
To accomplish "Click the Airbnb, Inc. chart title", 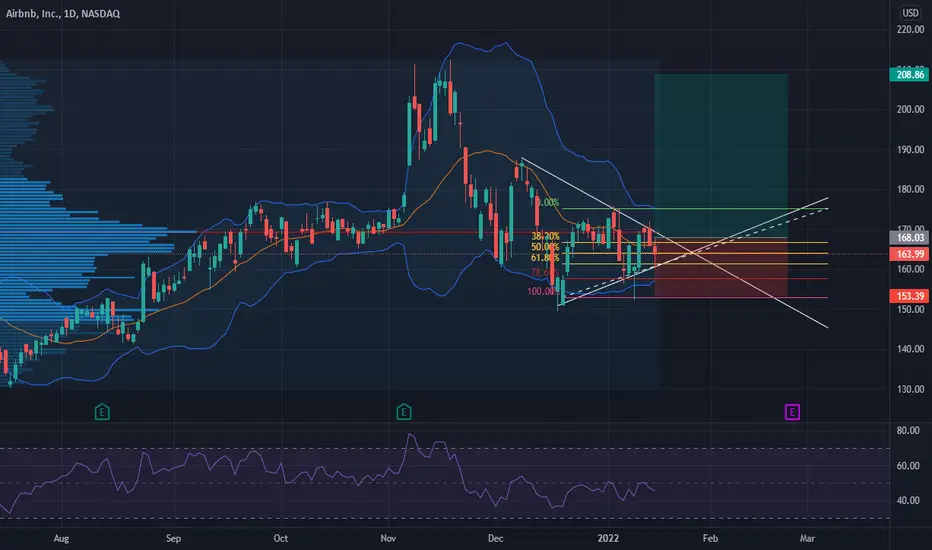I will click(63, 13).
